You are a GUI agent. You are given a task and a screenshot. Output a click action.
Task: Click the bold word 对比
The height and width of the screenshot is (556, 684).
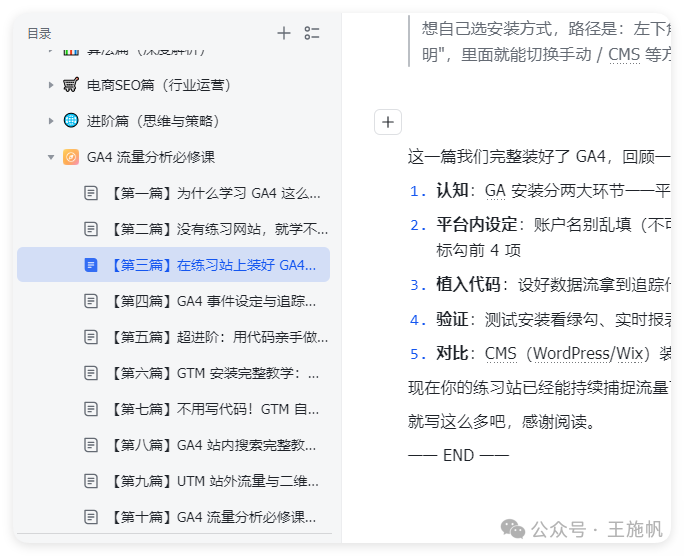tap(452, 353)
